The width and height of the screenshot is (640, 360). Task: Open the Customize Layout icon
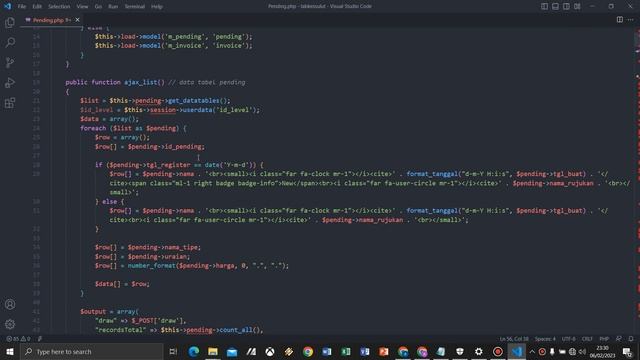click(577, 6)
